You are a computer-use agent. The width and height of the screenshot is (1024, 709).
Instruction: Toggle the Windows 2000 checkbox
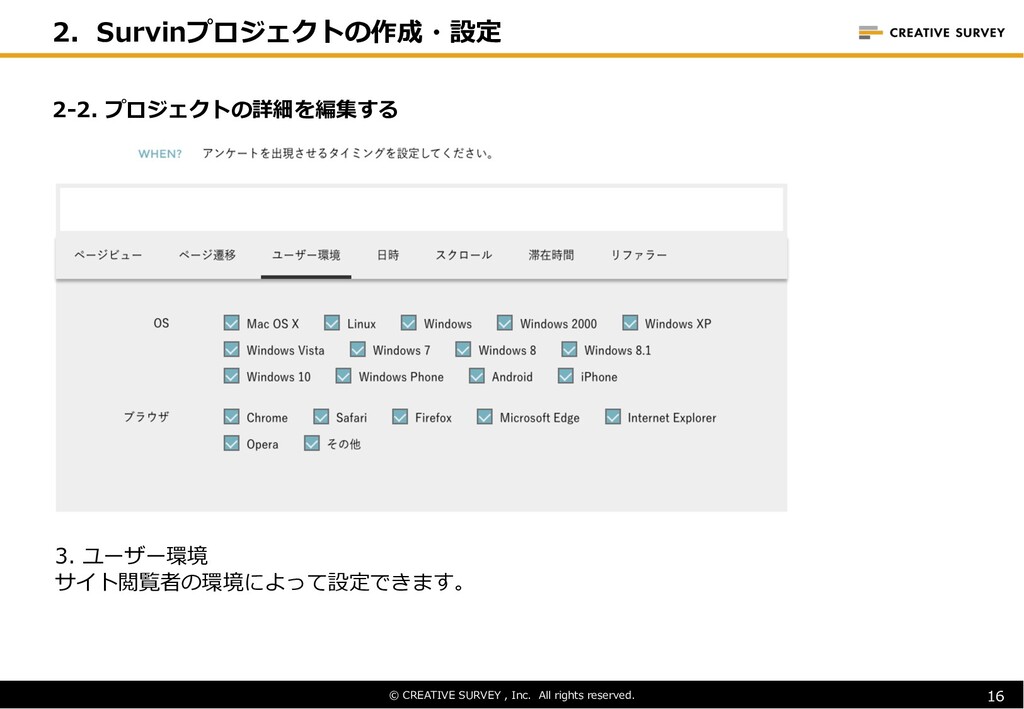pyautogui.click(x=505, y=323)
